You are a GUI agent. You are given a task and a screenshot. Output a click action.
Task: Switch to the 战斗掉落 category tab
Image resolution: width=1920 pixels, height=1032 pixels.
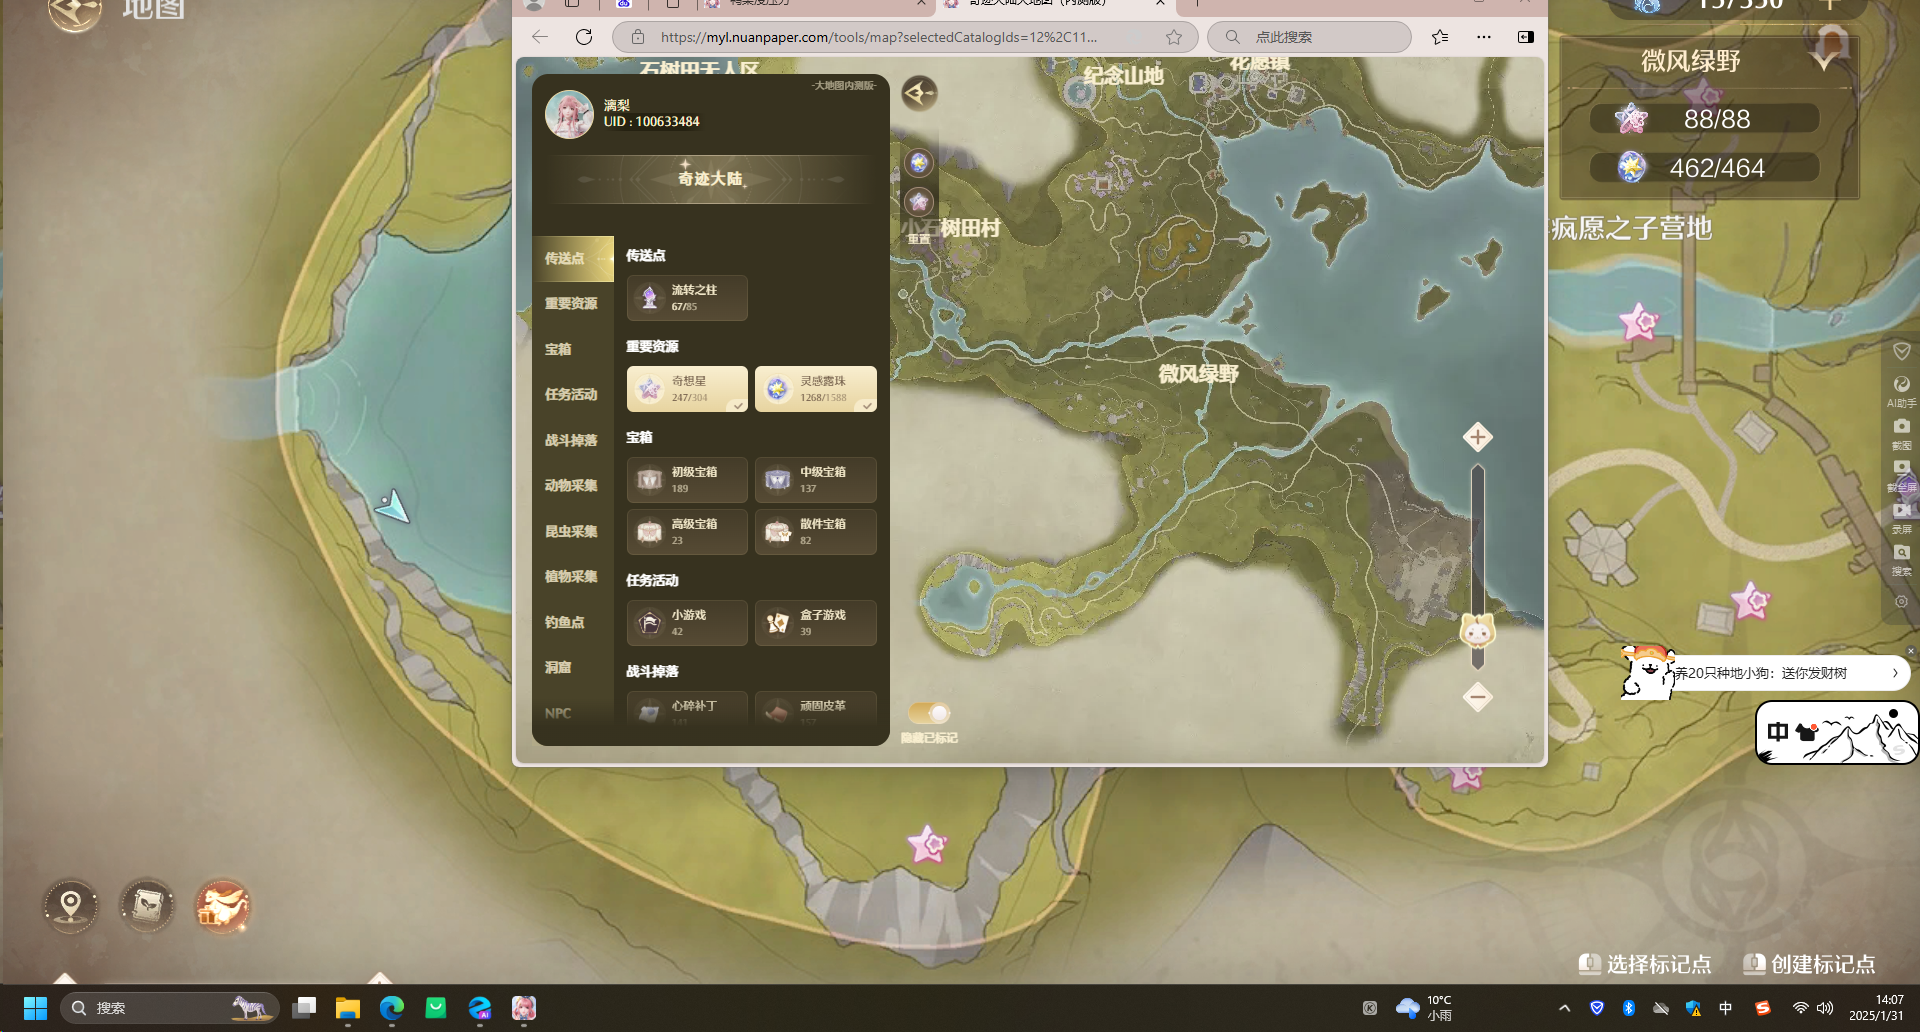tap(573, 440)
